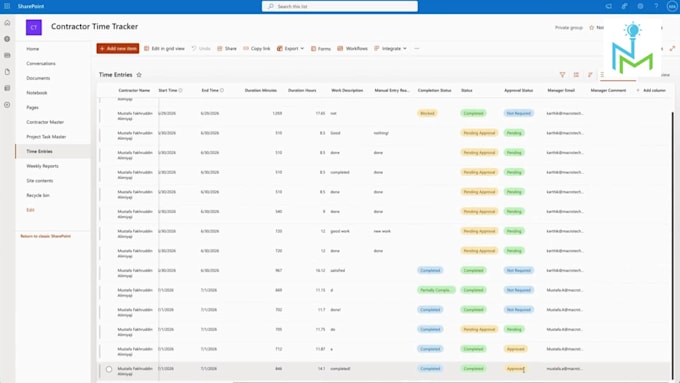Open the filter pane funnel icon
The width and height of the screenshot is (680, 383).
point(562,75)
